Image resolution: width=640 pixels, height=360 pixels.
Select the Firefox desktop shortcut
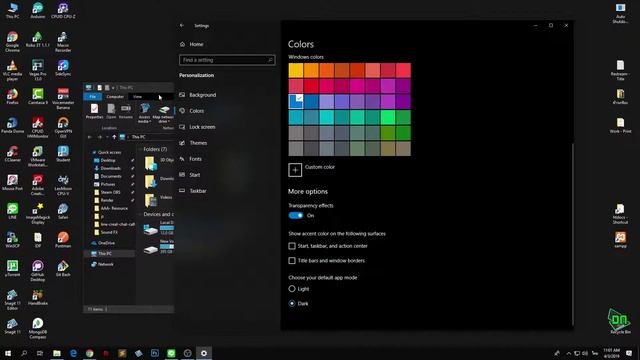coord(12,97)
